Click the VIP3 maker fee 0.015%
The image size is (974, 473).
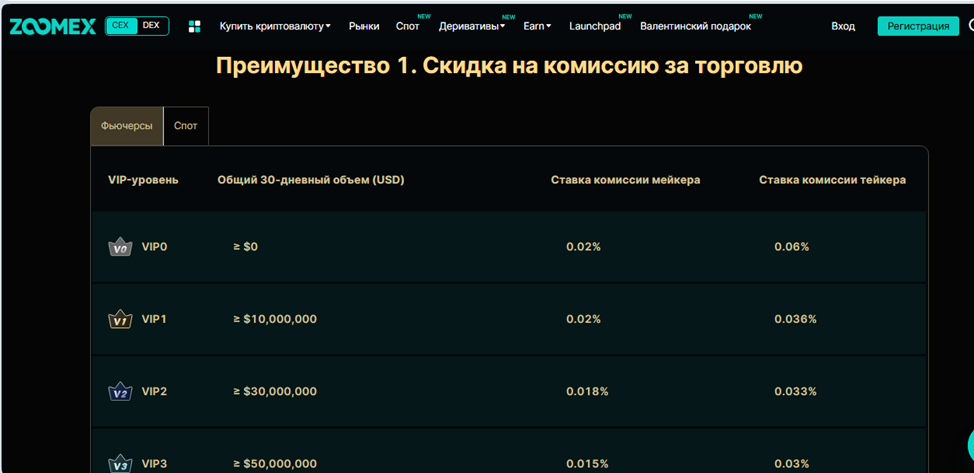[x=587, y=464]
